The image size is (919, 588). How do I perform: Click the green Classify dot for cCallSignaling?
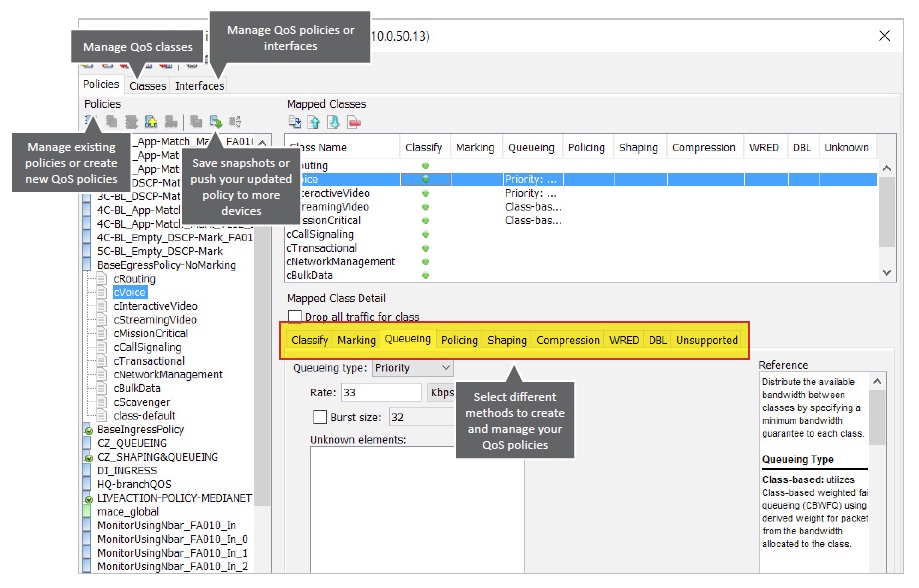click(x=425, y=234)
